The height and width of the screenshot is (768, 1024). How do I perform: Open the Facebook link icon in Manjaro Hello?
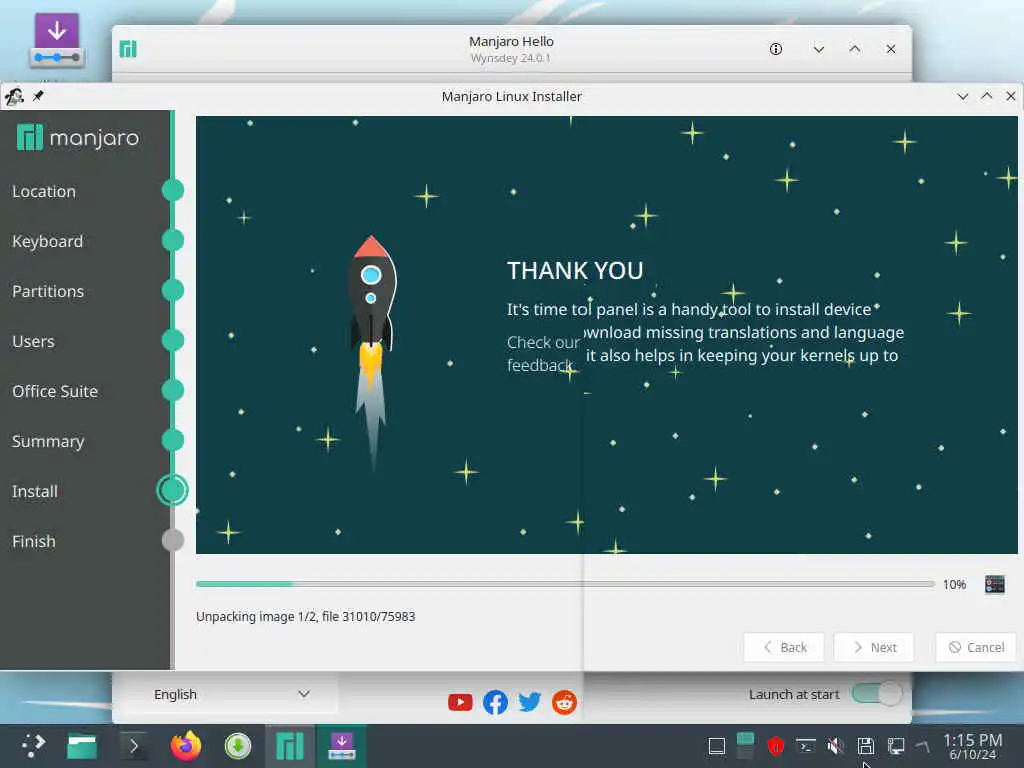click(x=496, y=703)
